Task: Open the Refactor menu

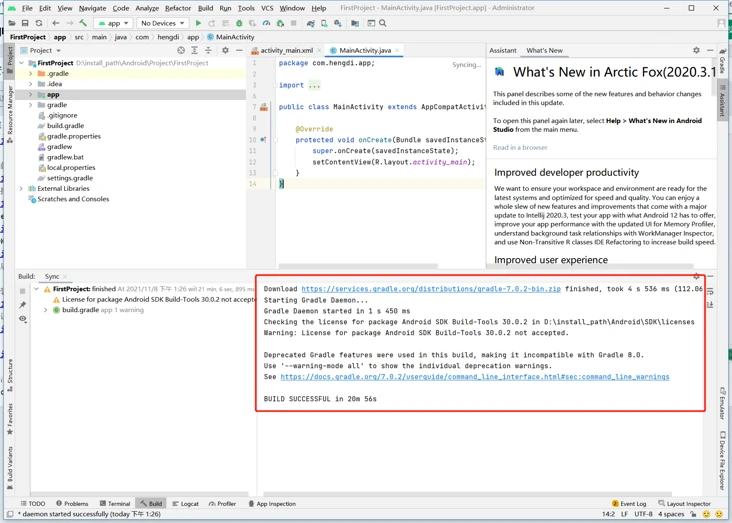Action: point(178,8)
